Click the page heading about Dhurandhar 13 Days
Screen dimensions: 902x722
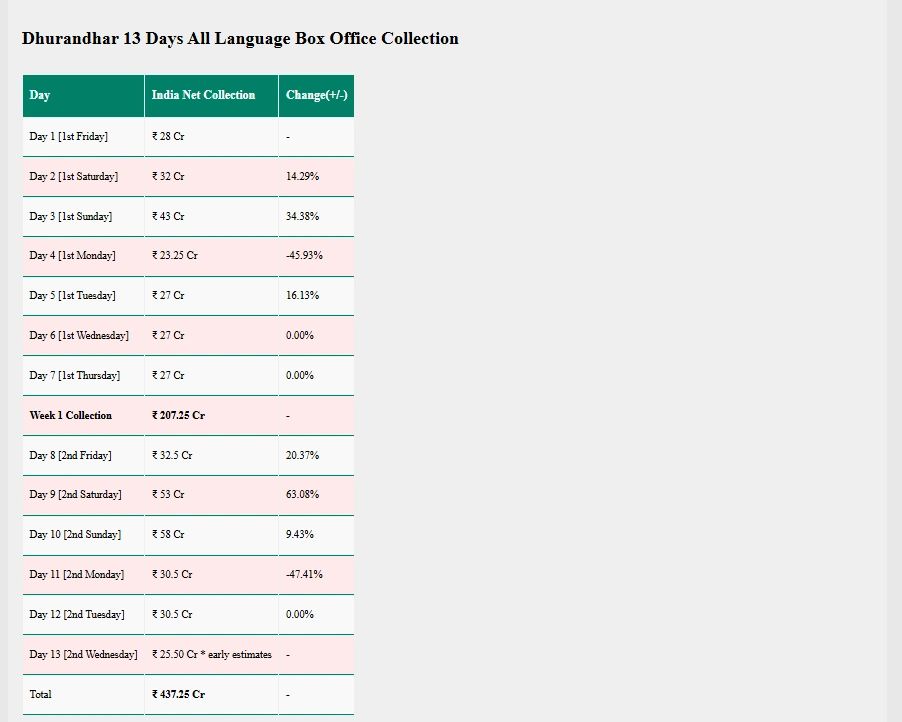[x=240, y=39]
